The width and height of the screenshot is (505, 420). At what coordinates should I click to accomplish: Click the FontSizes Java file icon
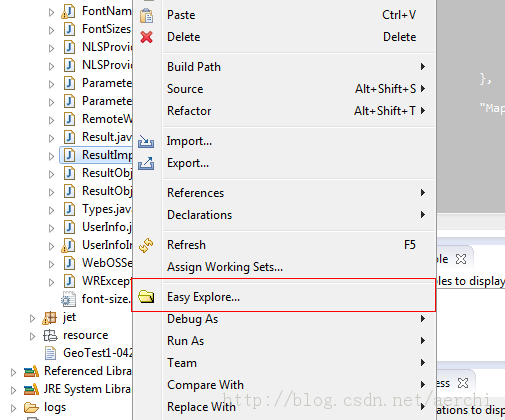click(x=69, y=29)
